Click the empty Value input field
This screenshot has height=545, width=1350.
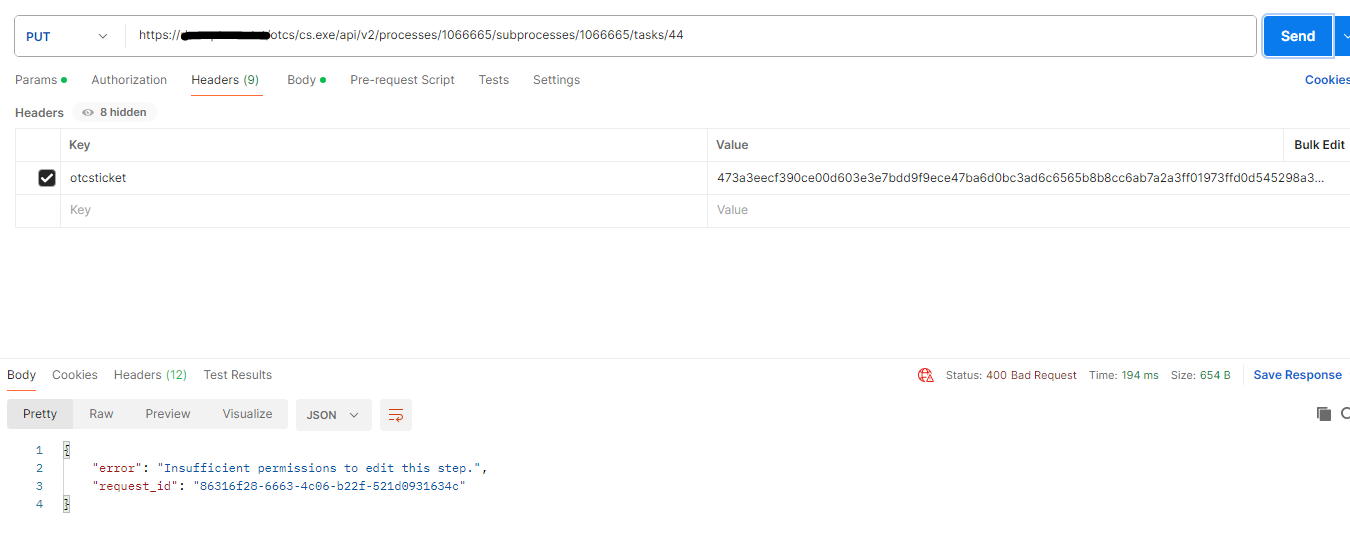pyautogui.click(x=1029, y=210)
